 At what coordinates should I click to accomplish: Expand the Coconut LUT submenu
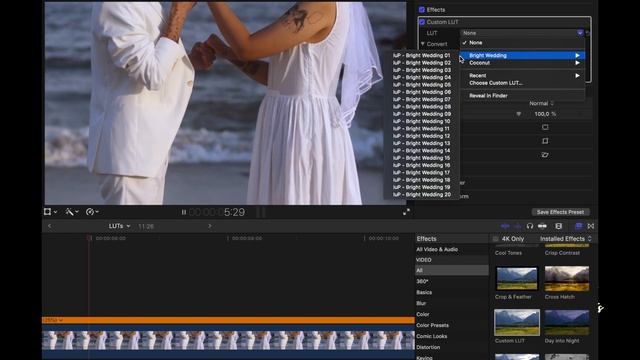(522, 63)
